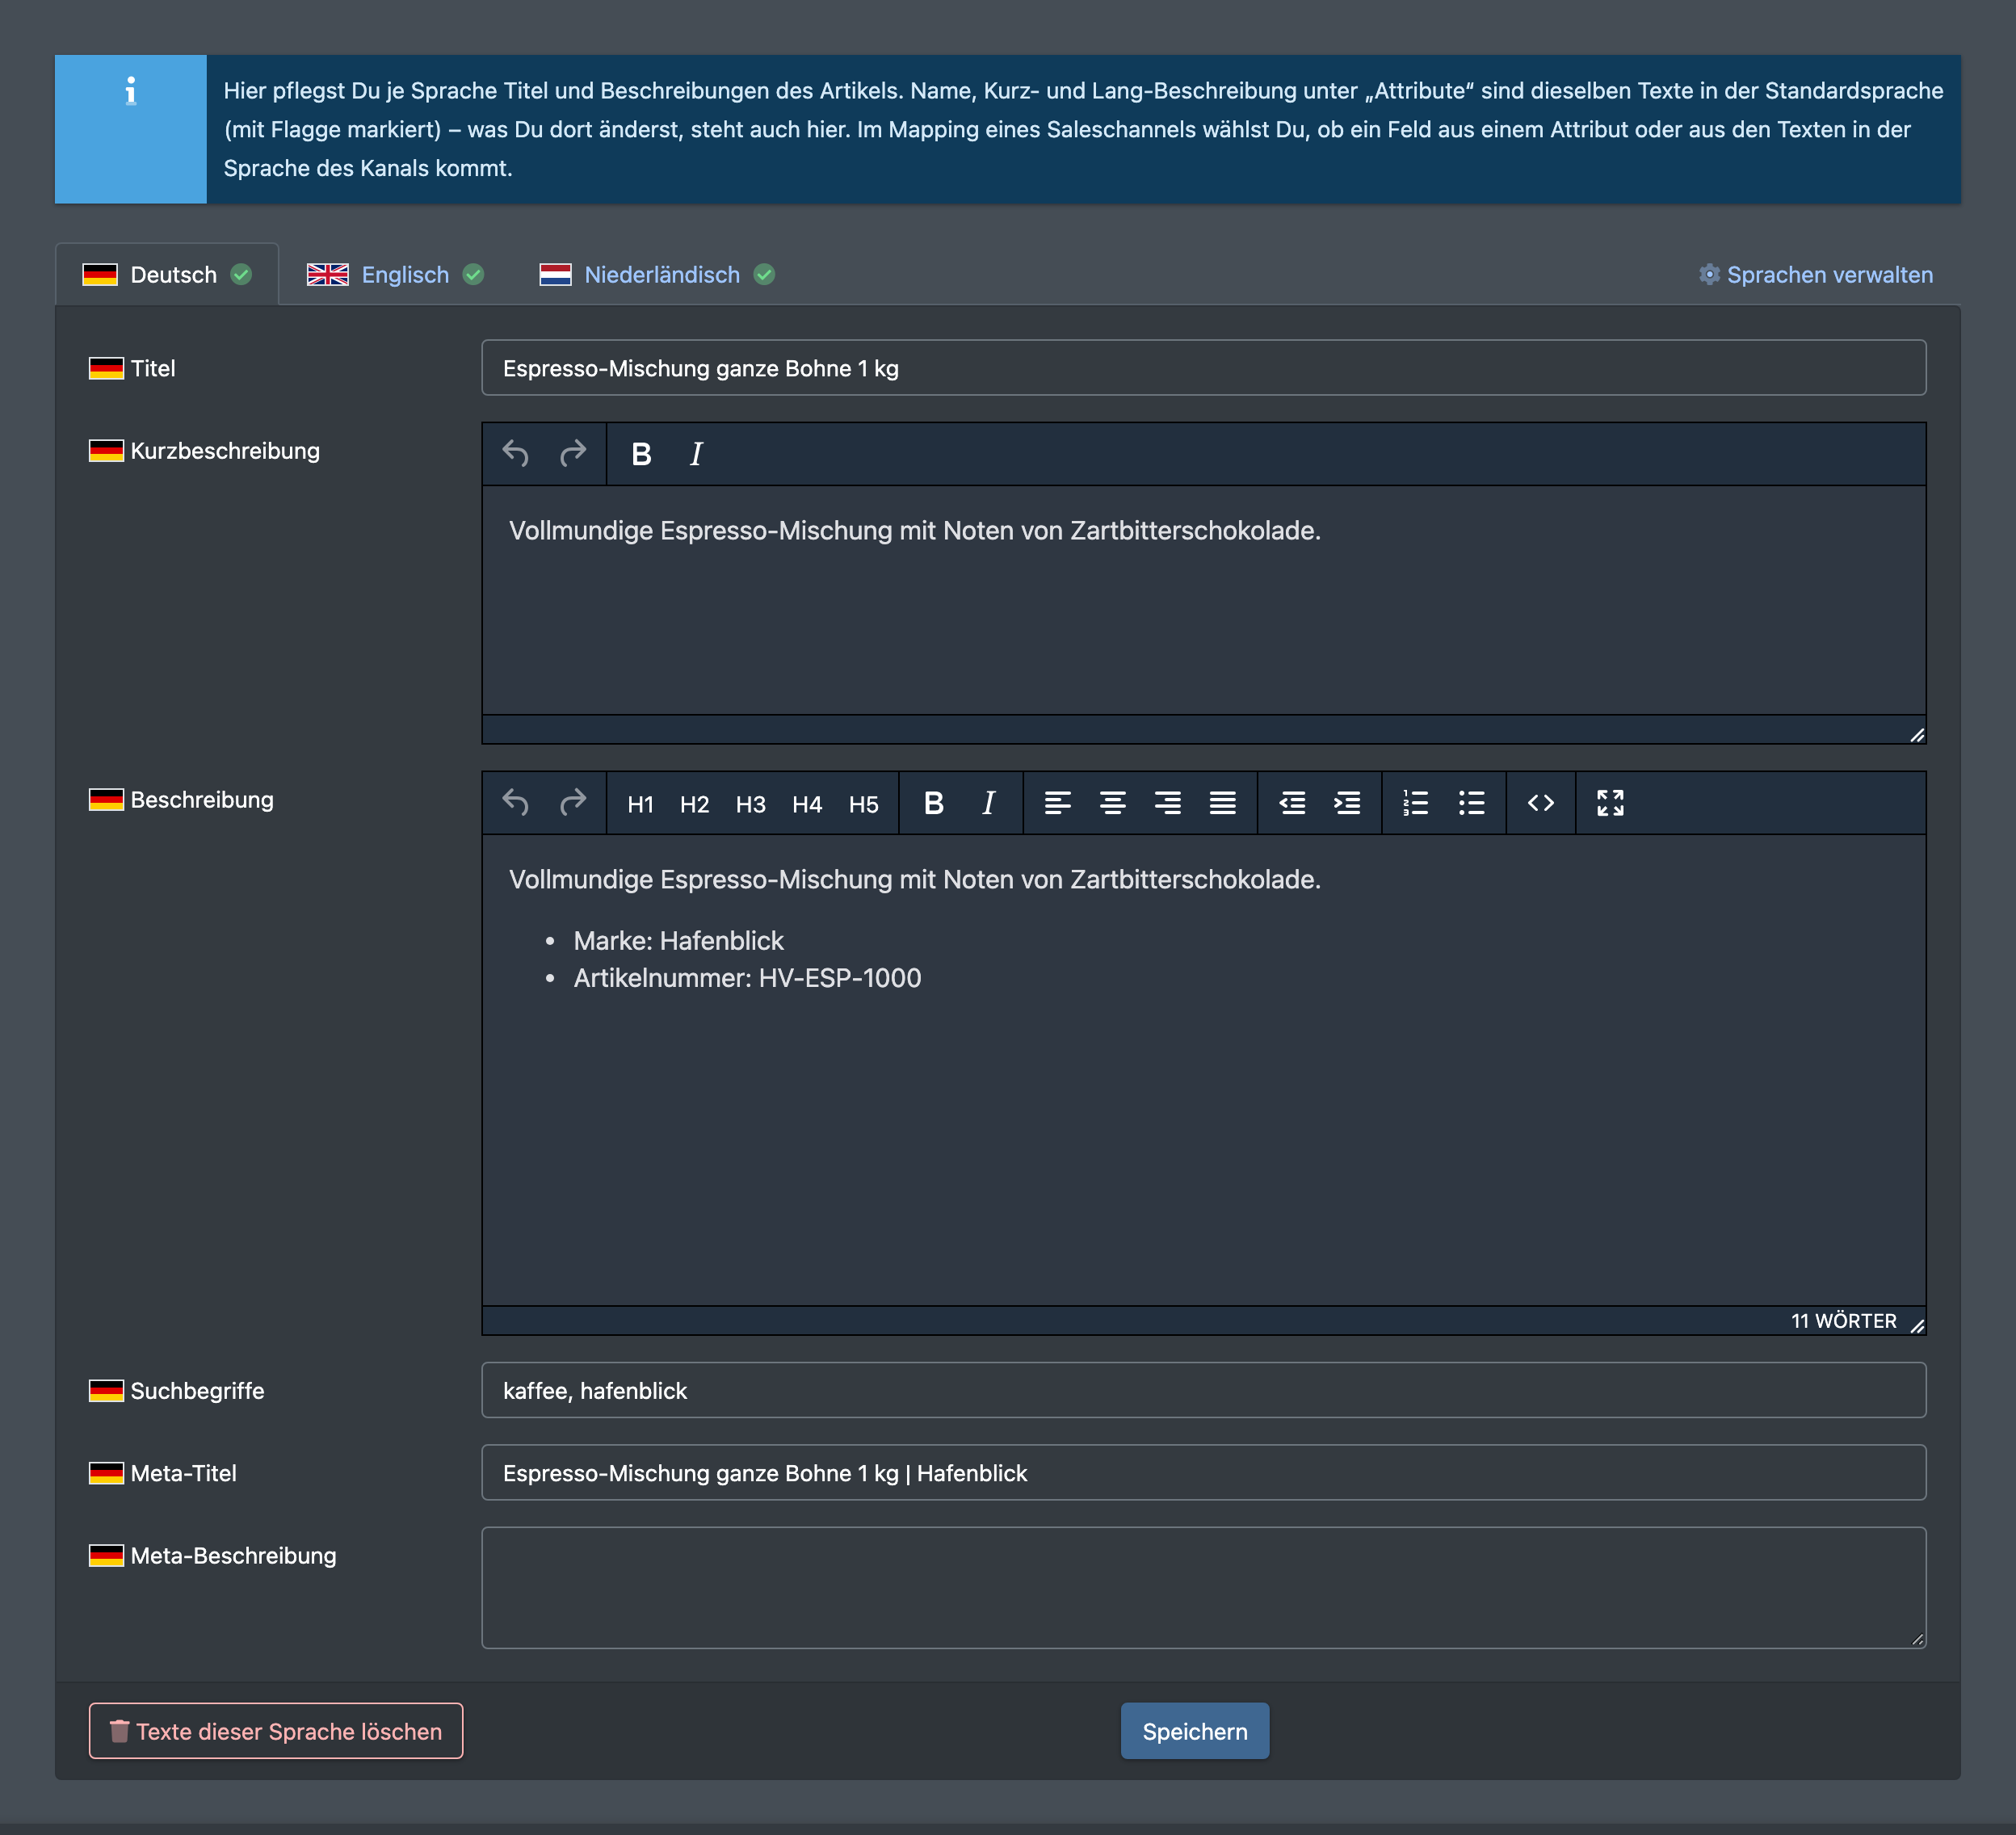Click the Marke: Hafenblick bullet
Screen dimensions: 2016x1835
(x=678, y=941)
